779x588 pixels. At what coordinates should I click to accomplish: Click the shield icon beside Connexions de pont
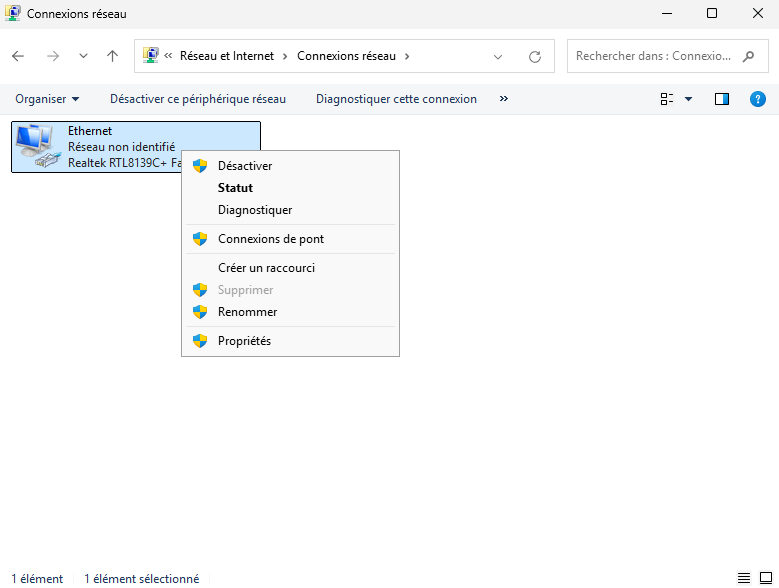[x=200, y=239]
